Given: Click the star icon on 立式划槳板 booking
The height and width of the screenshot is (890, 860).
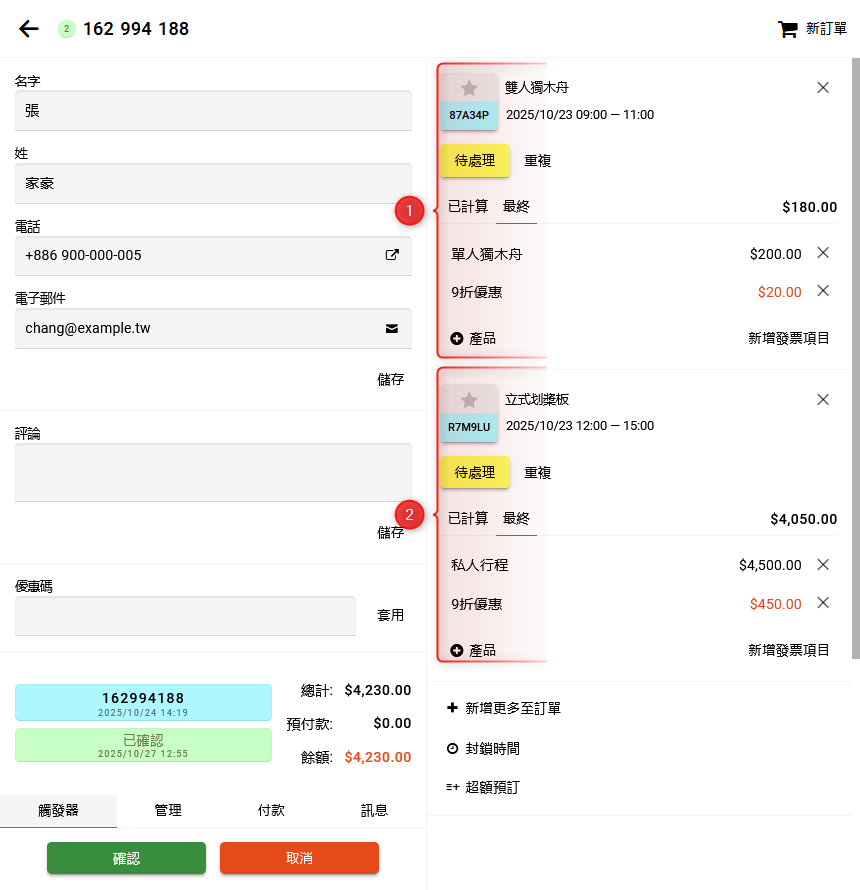Looking at the screenshot, I should click(469, 400).
